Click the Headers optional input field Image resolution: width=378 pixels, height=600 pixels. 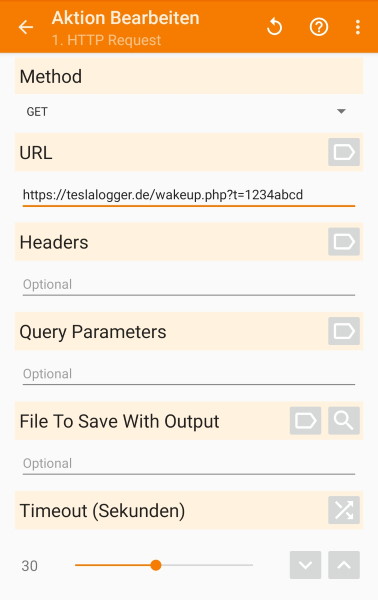(189, 285)
